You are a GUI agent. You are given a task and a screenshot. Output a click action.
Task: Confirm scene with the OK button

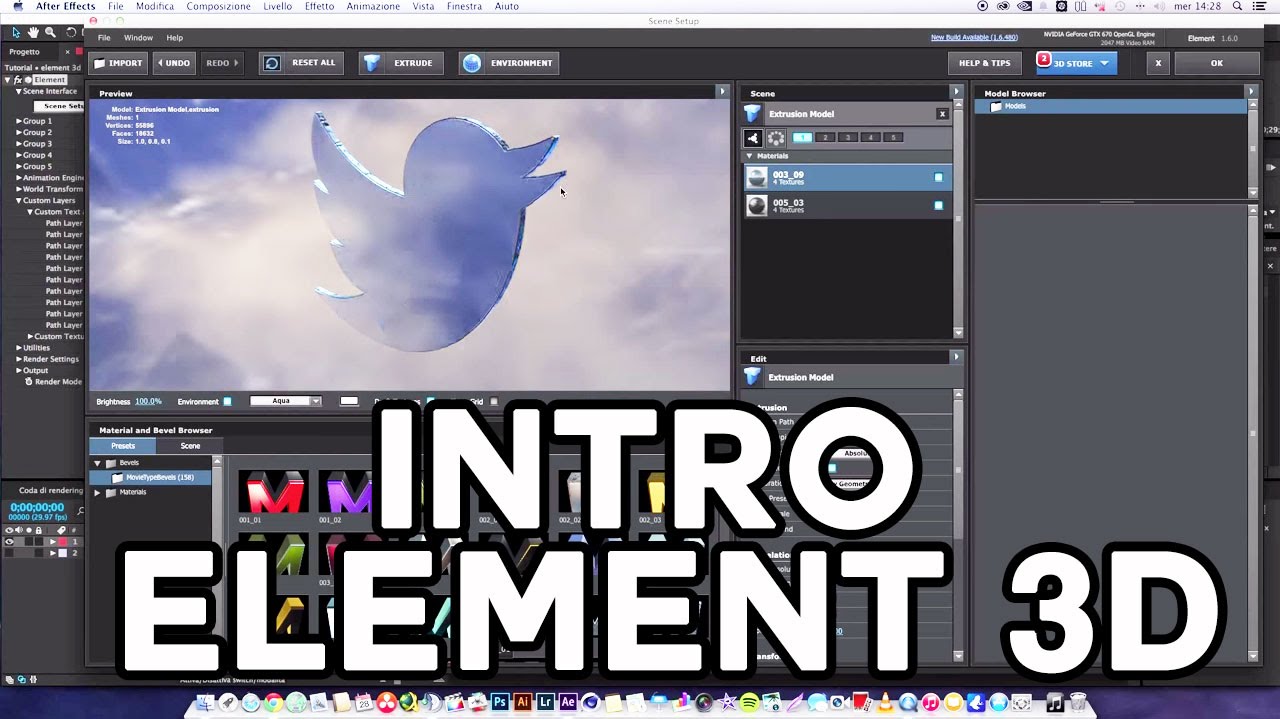[1216, 63]
